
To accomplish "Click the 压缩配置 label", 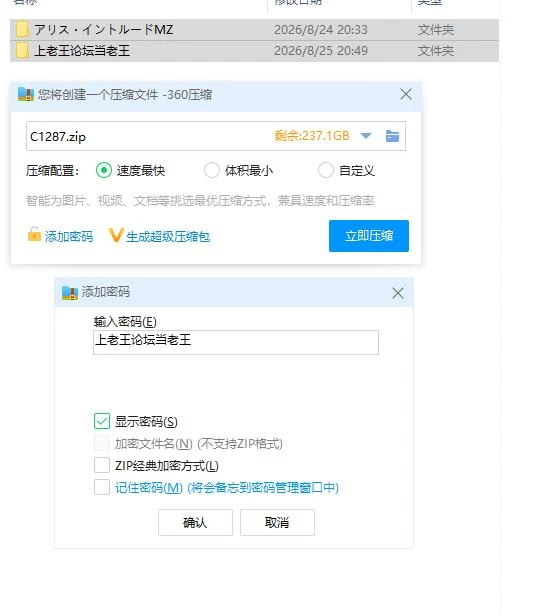I will tap(53, 170).
